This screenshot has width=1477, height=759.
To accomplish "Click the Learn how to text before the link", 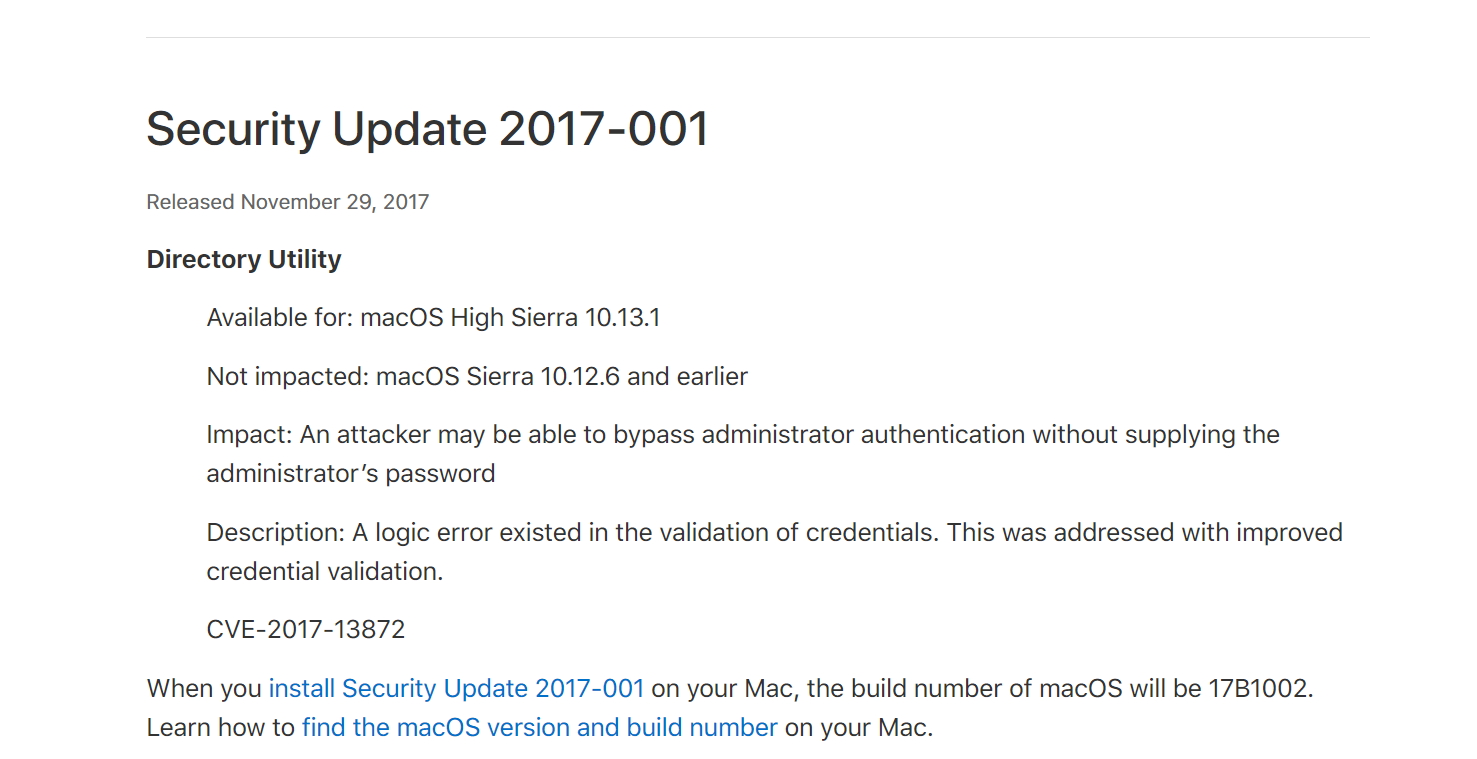I will pos(220,728).
